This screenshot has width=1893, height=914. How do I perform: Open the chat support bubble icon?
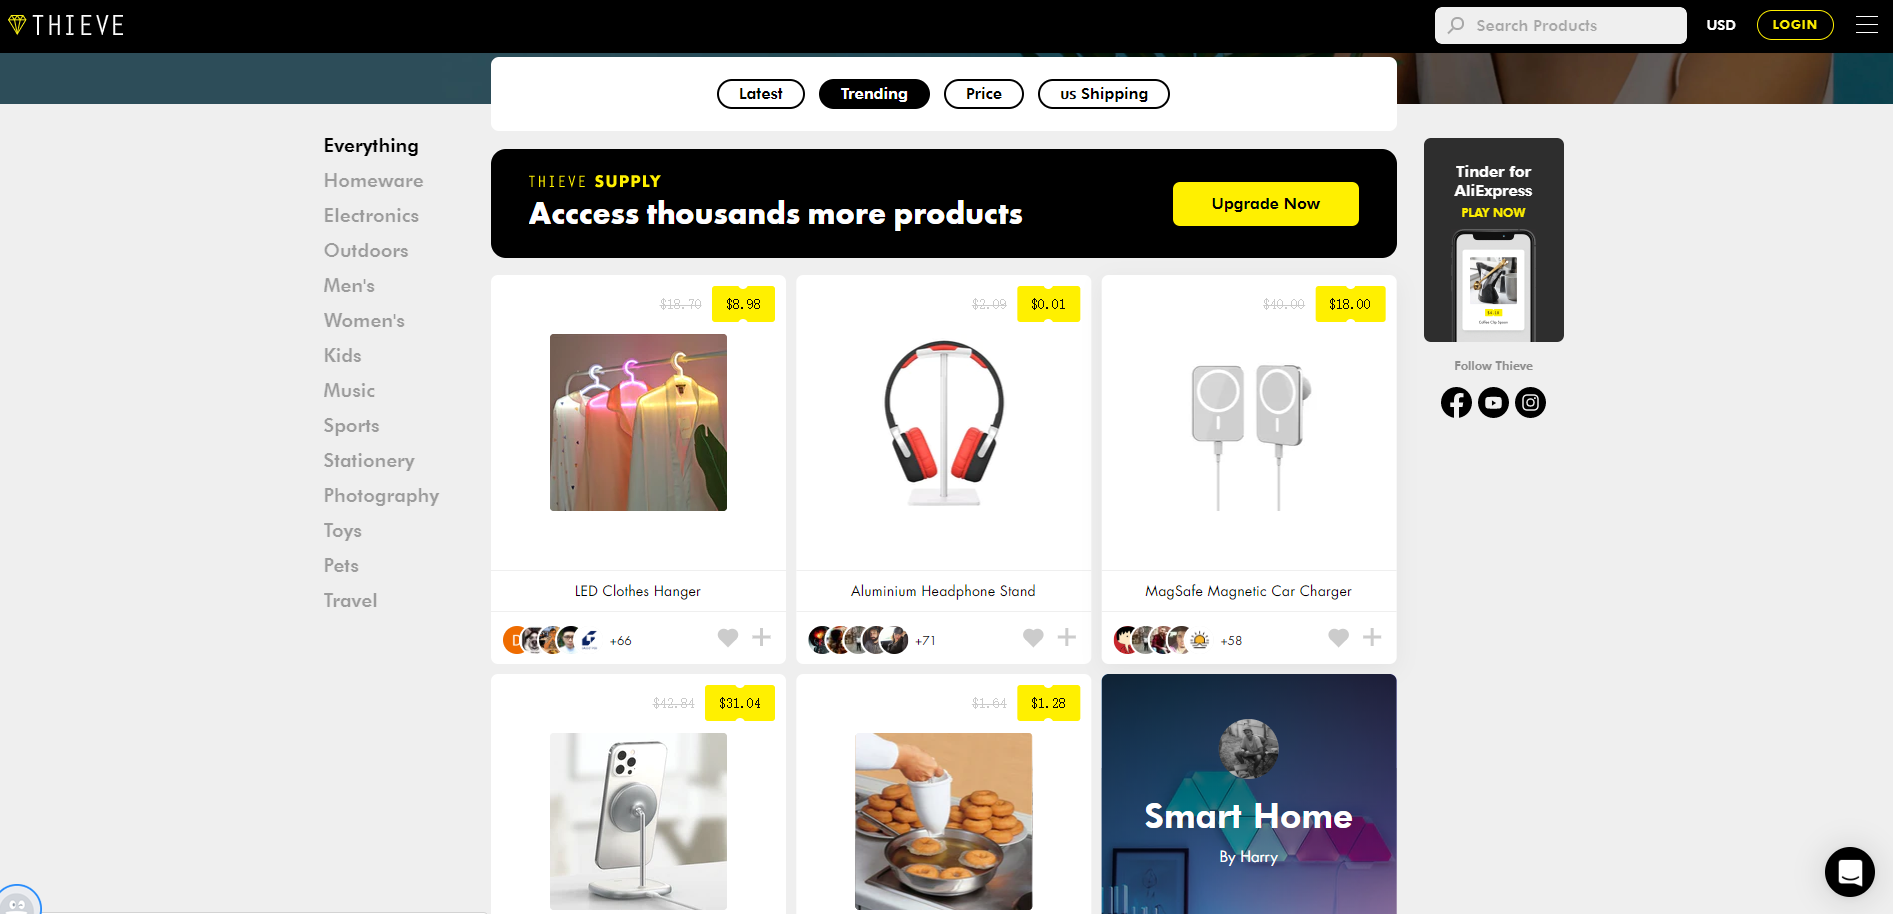[x=1849, y=872]
